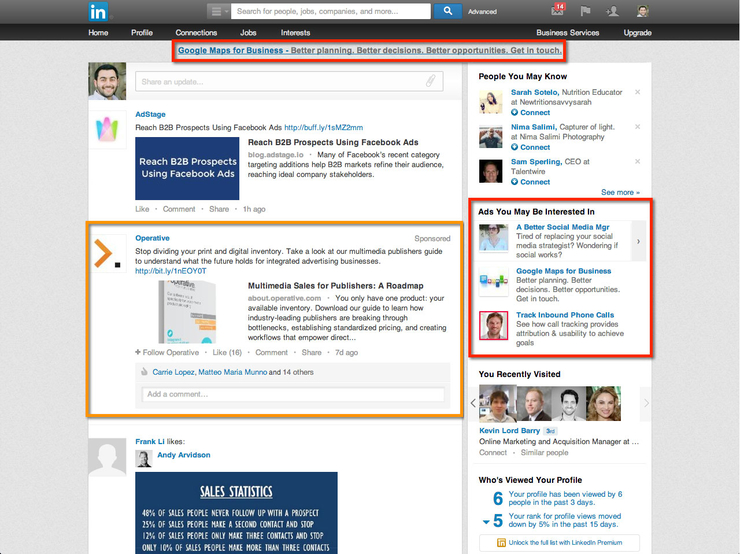Share the AdStage post

219,209
